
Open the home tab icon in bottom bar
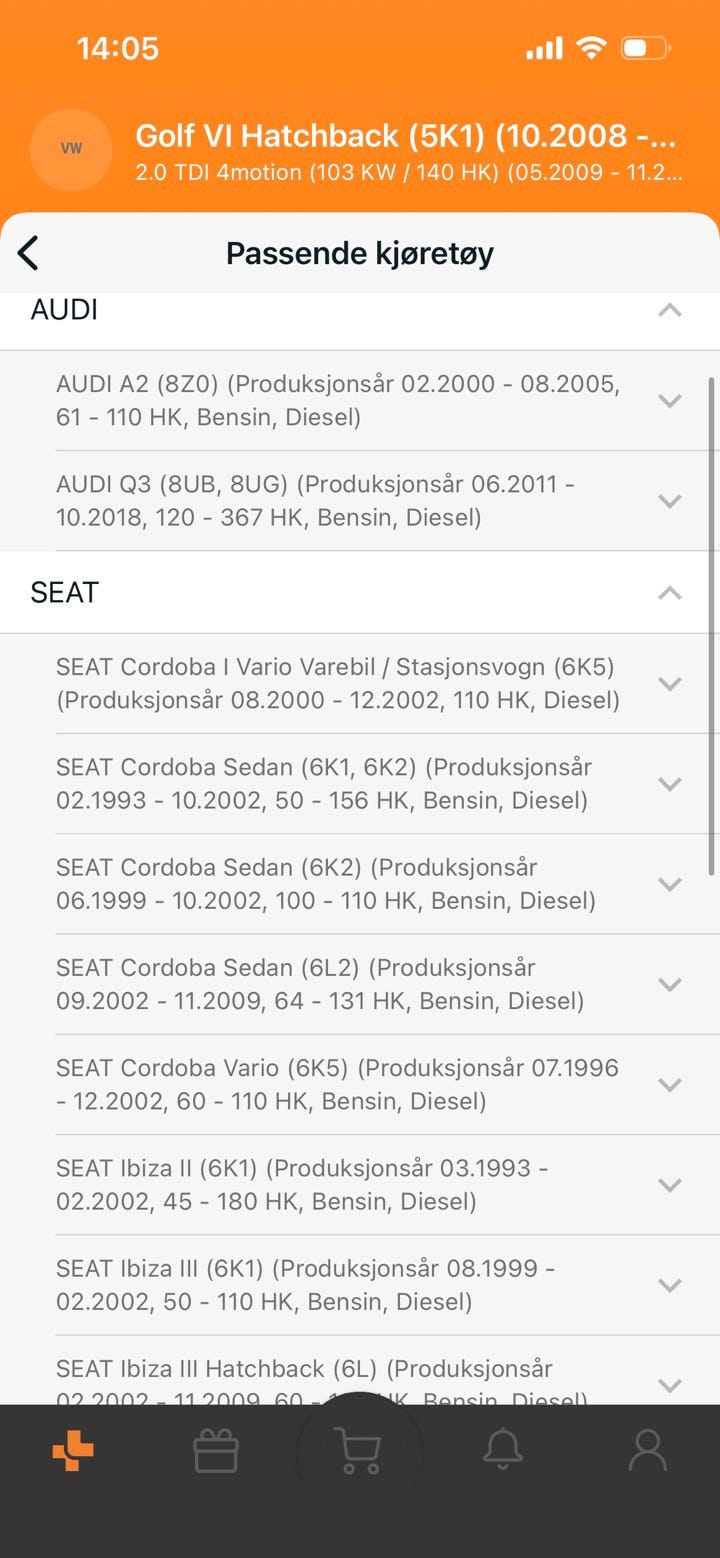(x=73, y=1450)
